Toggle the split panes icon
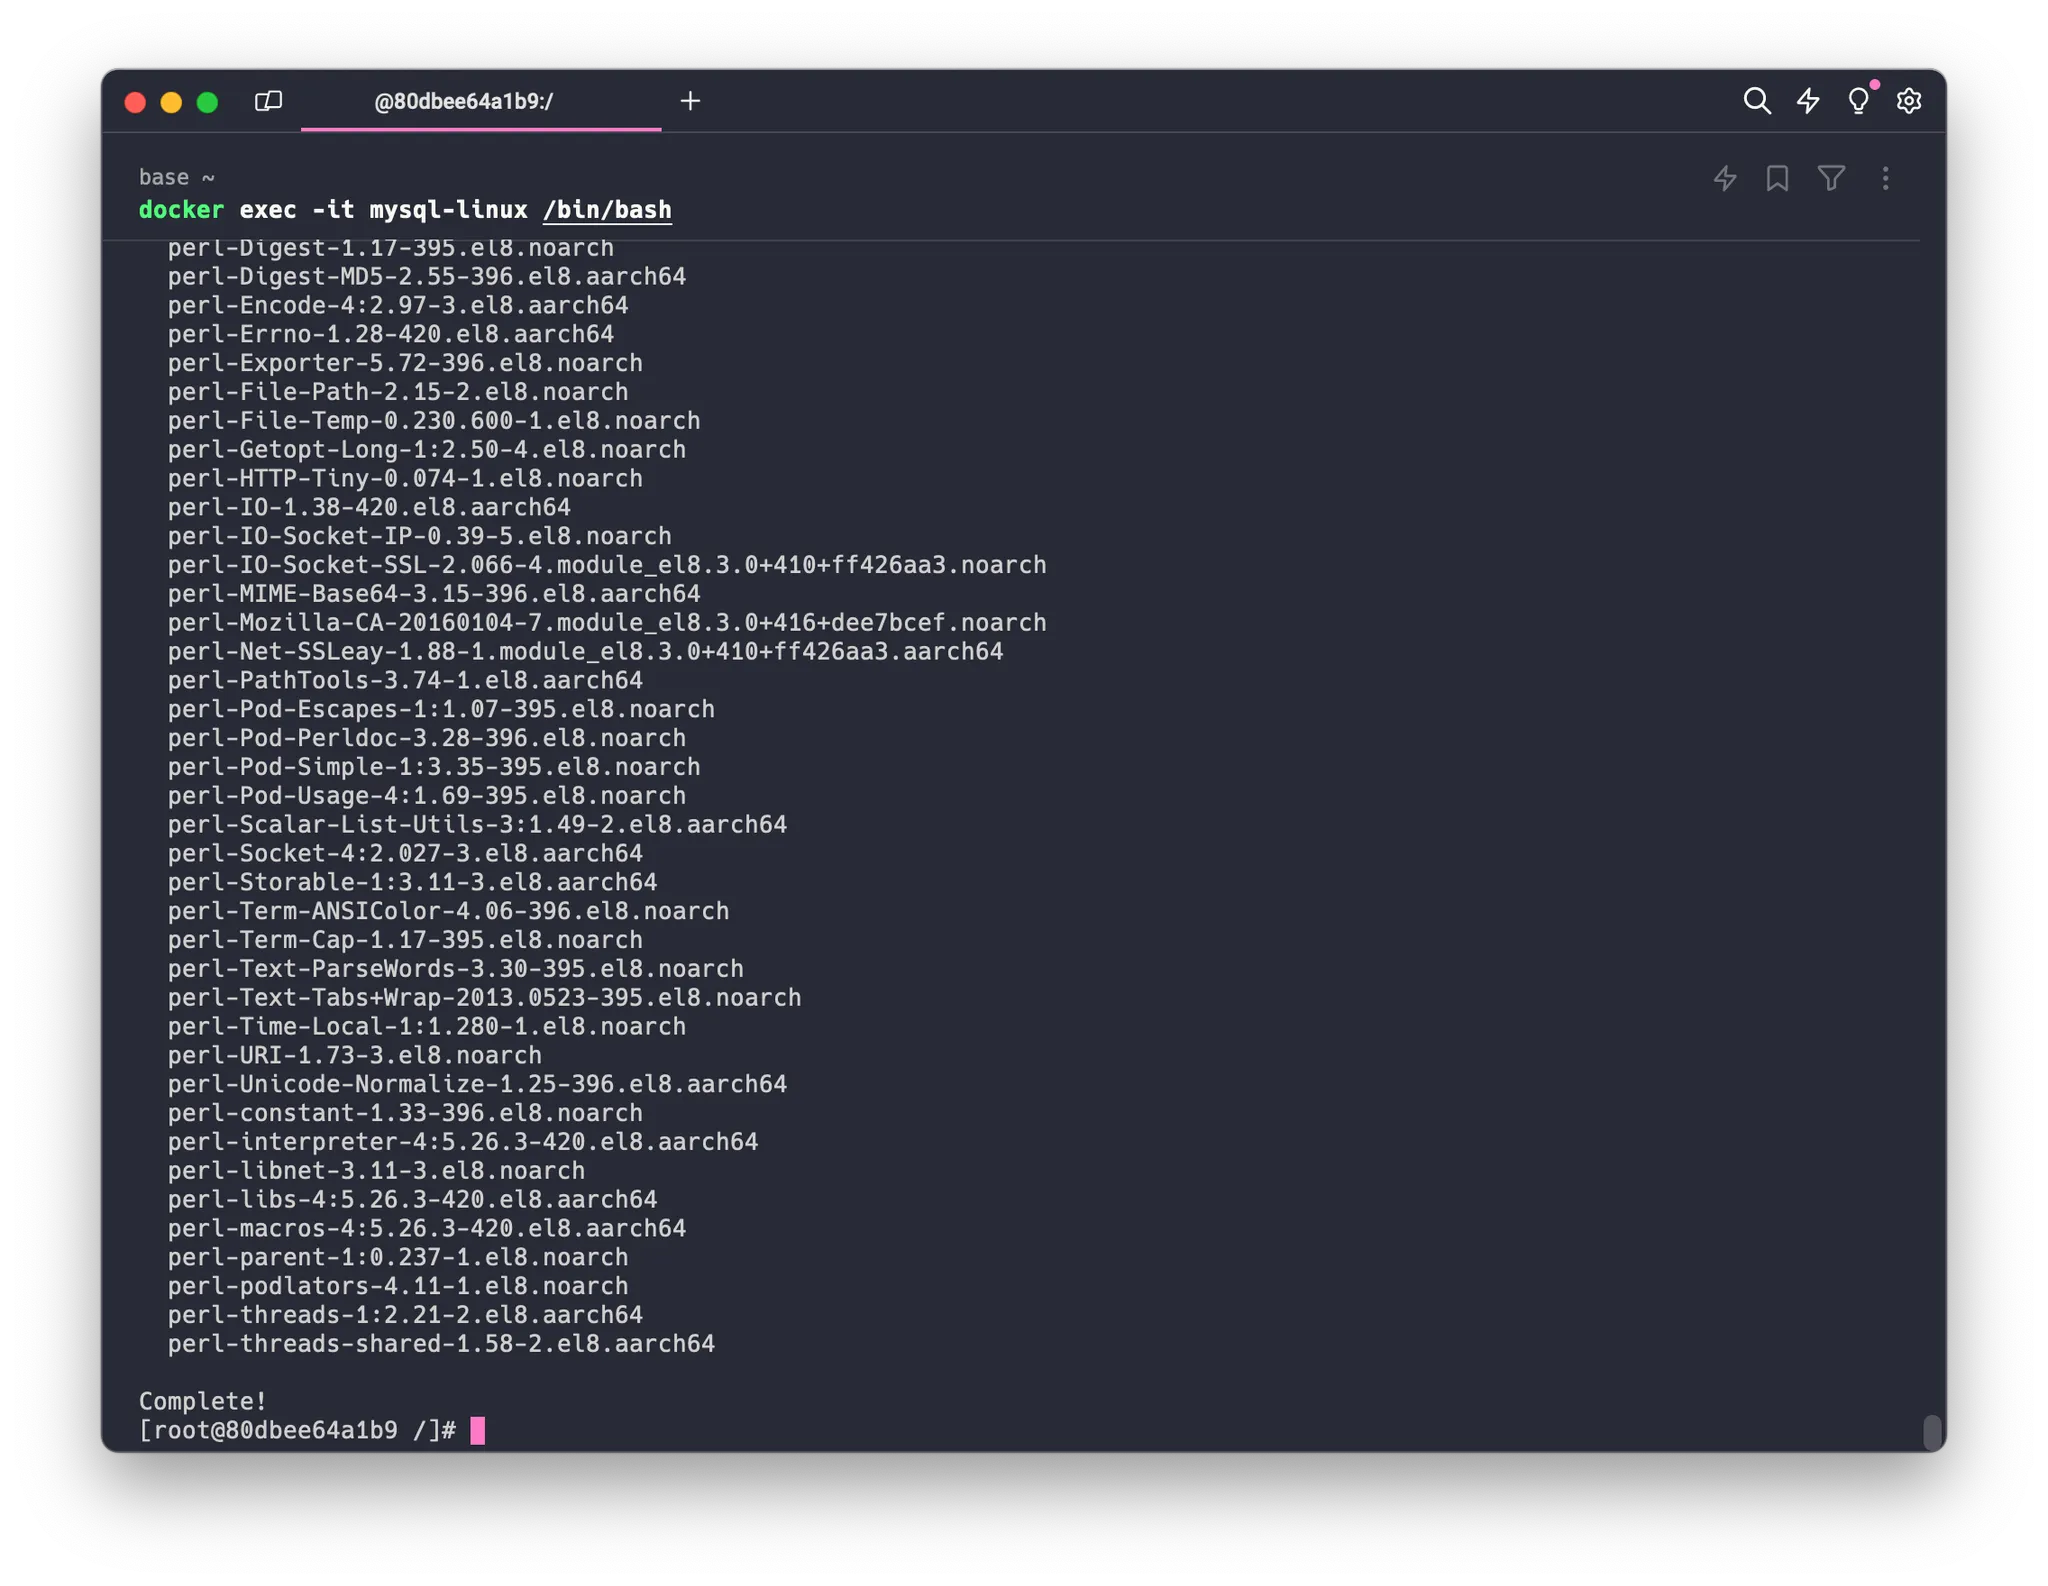Viewport: 2048px width, 1586px height. point(268,101)
